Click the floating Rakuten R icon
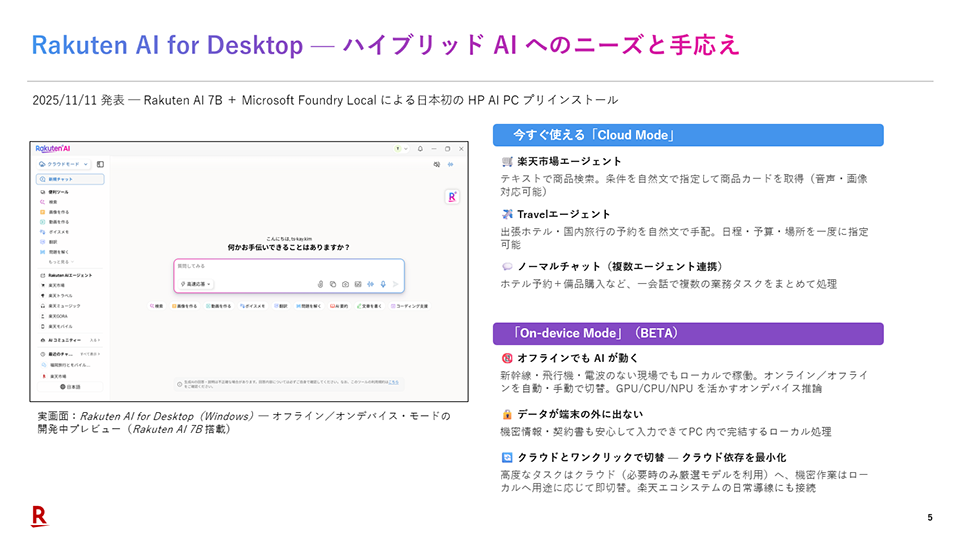Viewport: 960px width, 538px height. coord(452,196)
